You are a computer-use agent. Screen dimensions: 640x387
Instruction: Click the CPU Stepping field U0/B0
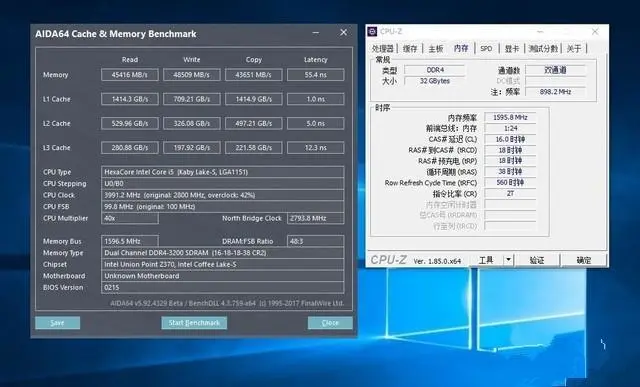222,184
